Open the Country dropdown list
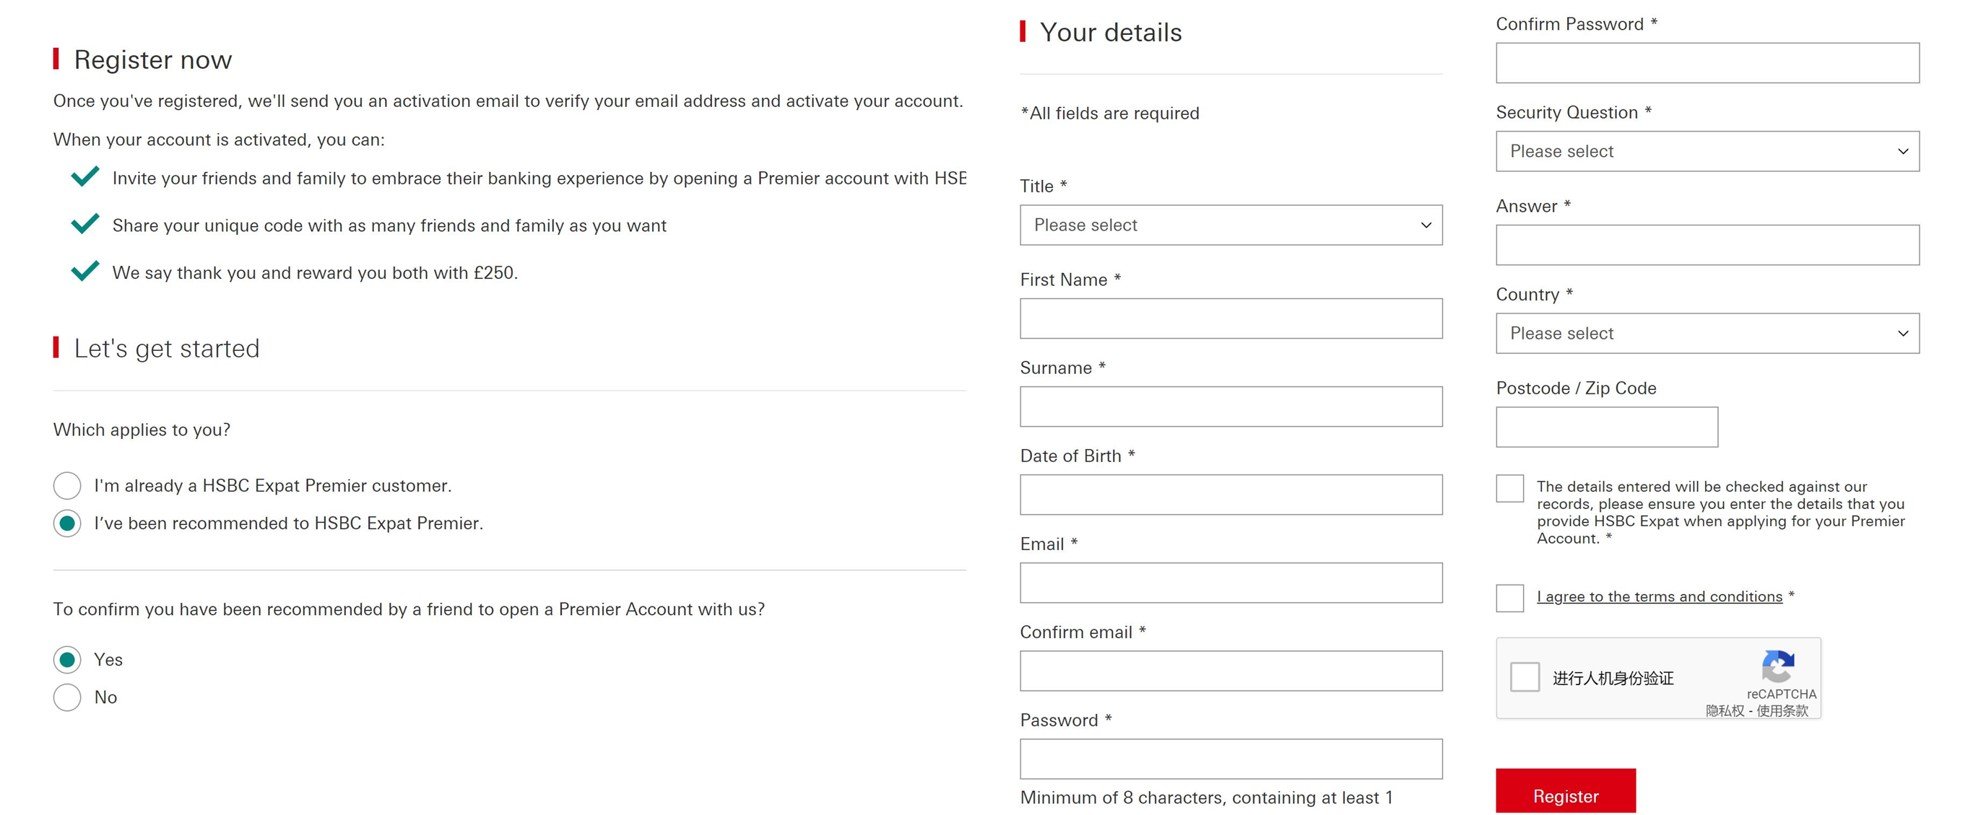The width and height of the screenshot is (1986, 815). pos(1707,333)
